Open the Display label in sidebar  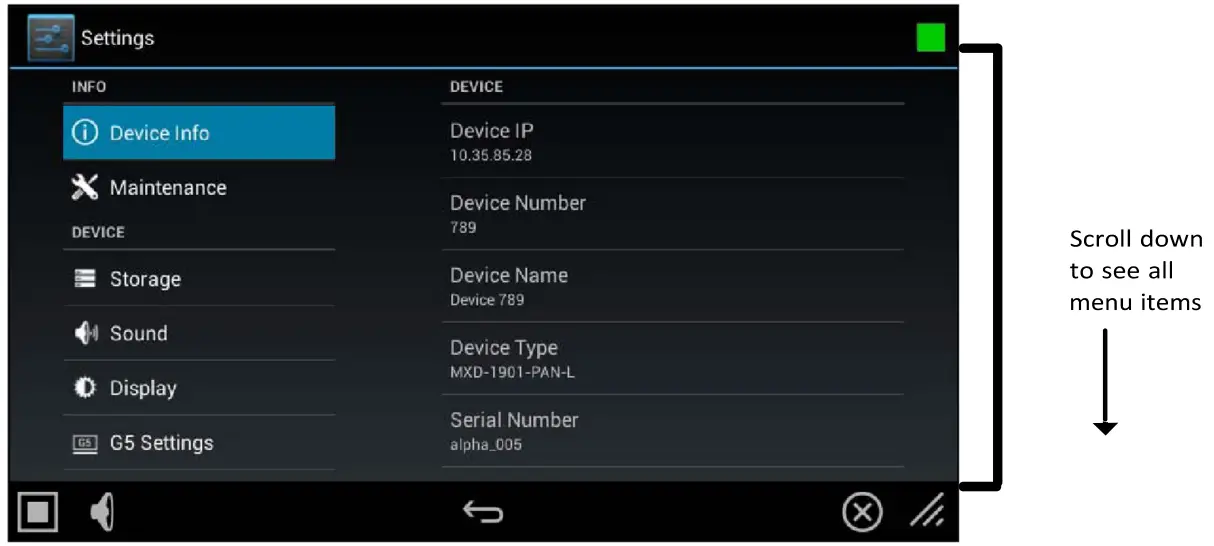(143, 388)
